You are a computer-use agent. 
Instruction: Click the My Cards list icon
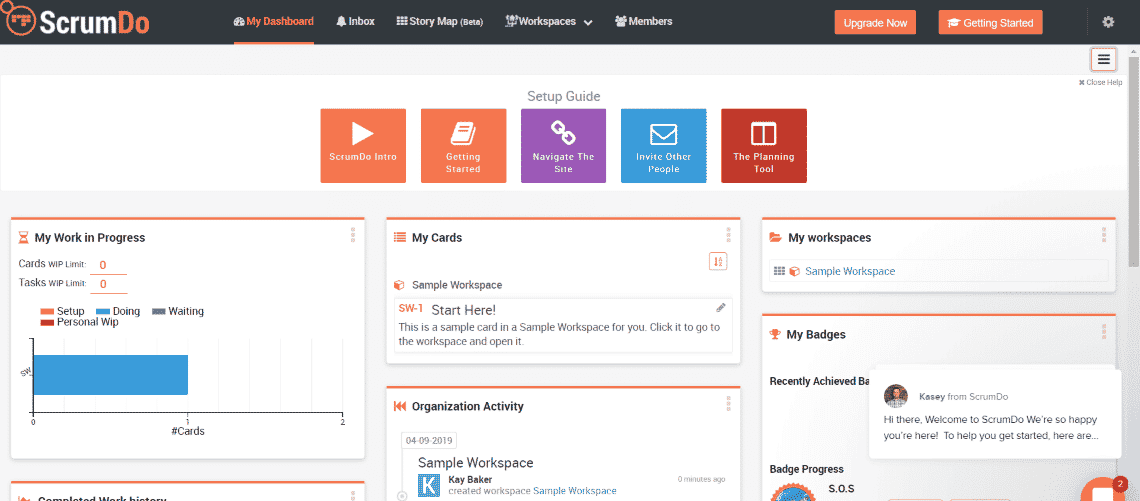pos(399,237)
